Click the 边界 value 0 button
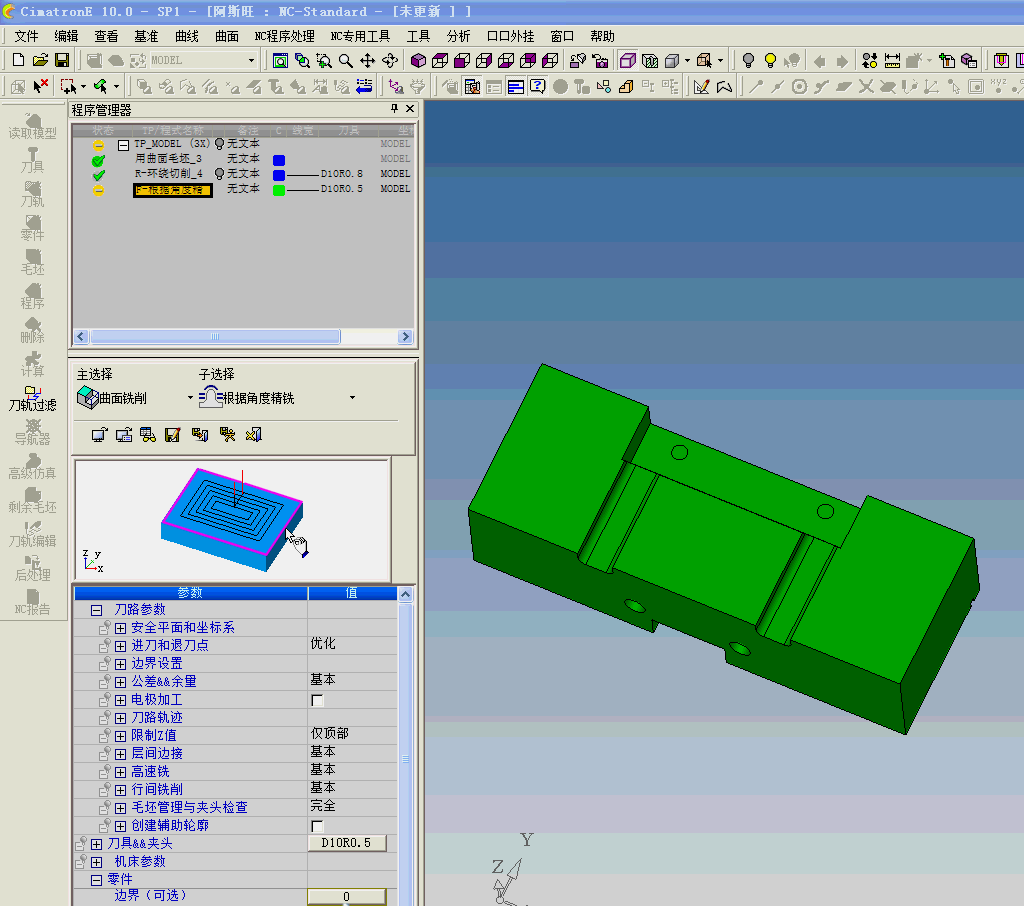 click(x=347, y=897)
